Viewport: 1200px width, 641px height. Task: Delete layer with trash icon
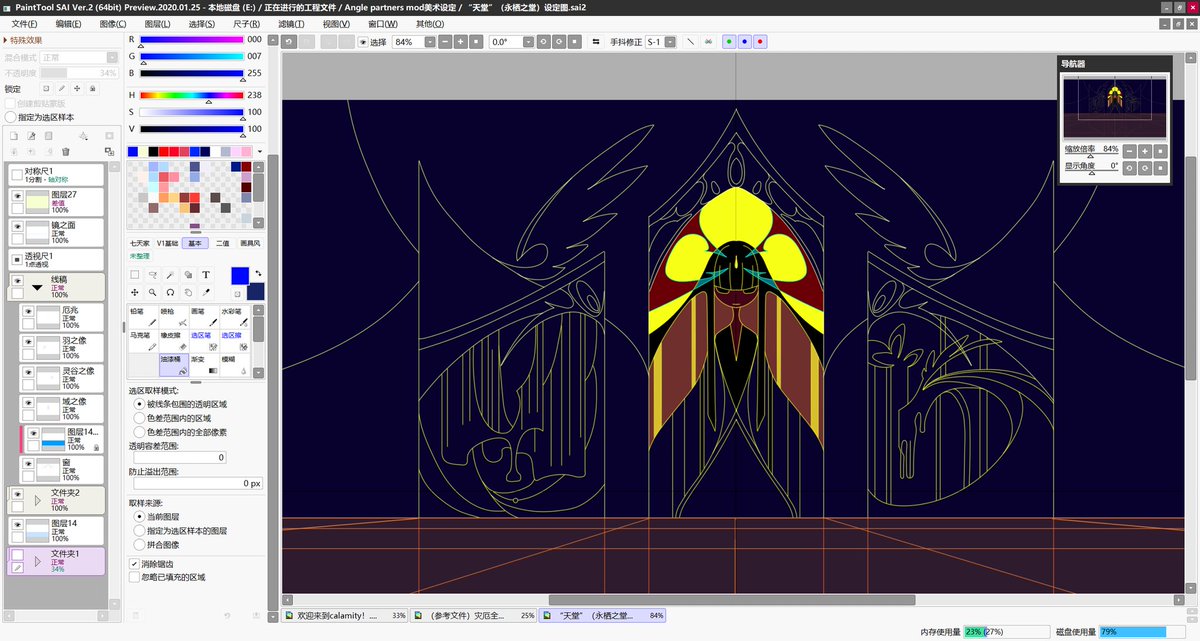66,151
